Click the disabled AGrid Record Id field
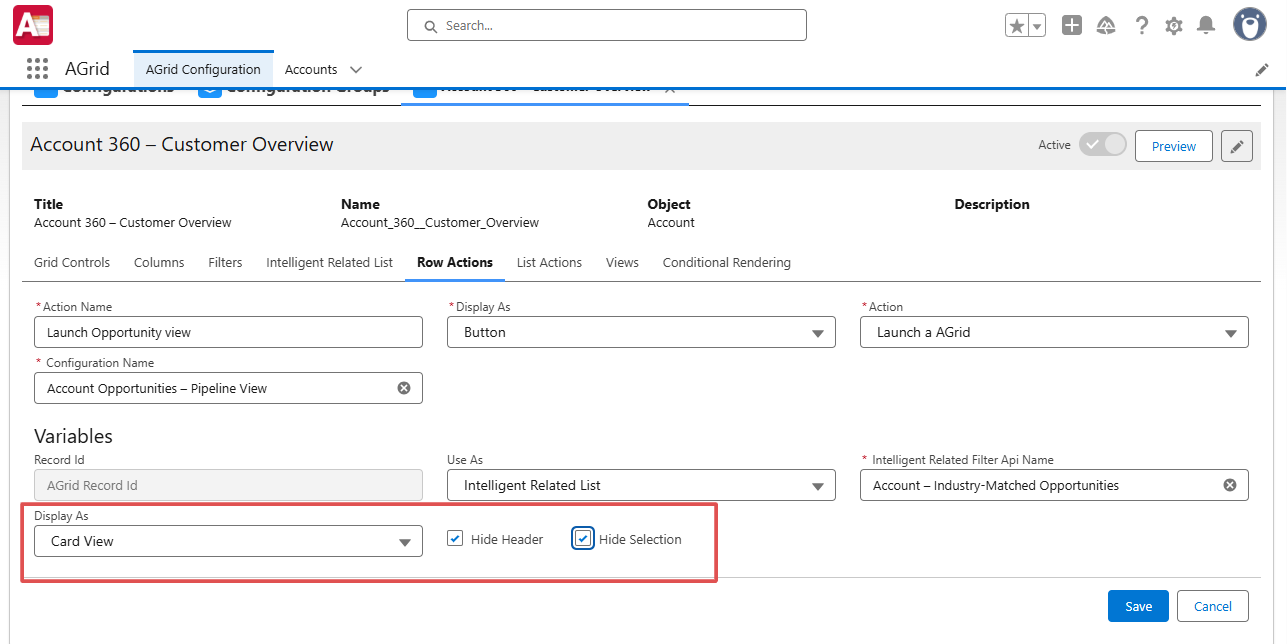Screen dimensions: 1287x644 (x=228, y=485)
